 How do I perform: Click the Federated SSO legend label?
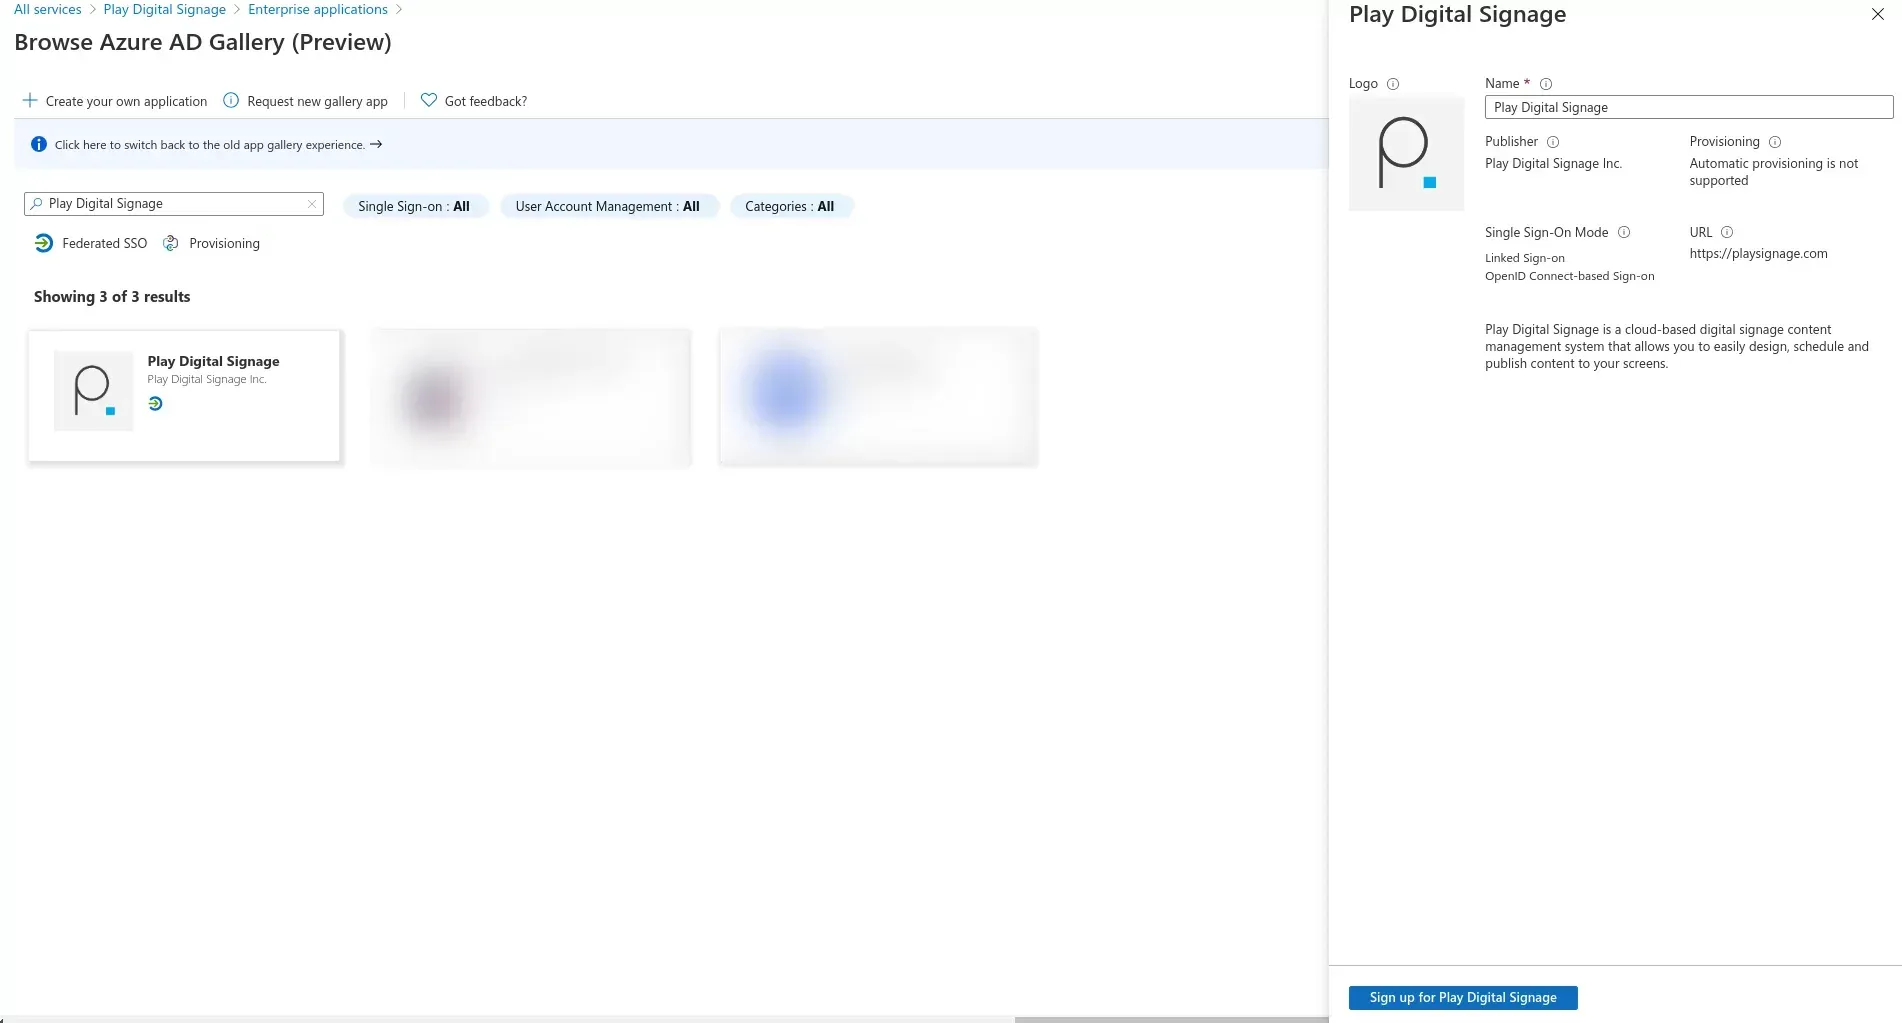(x=105, y=243)
